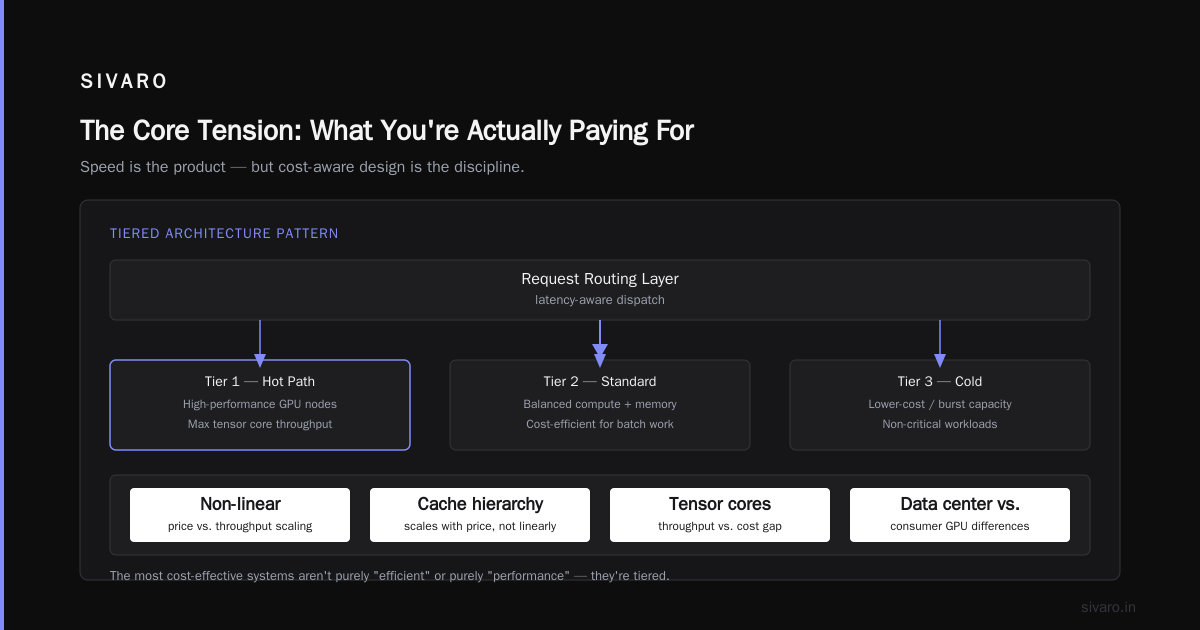Select the Tier 1 — Hot Path card

[260, 405]
